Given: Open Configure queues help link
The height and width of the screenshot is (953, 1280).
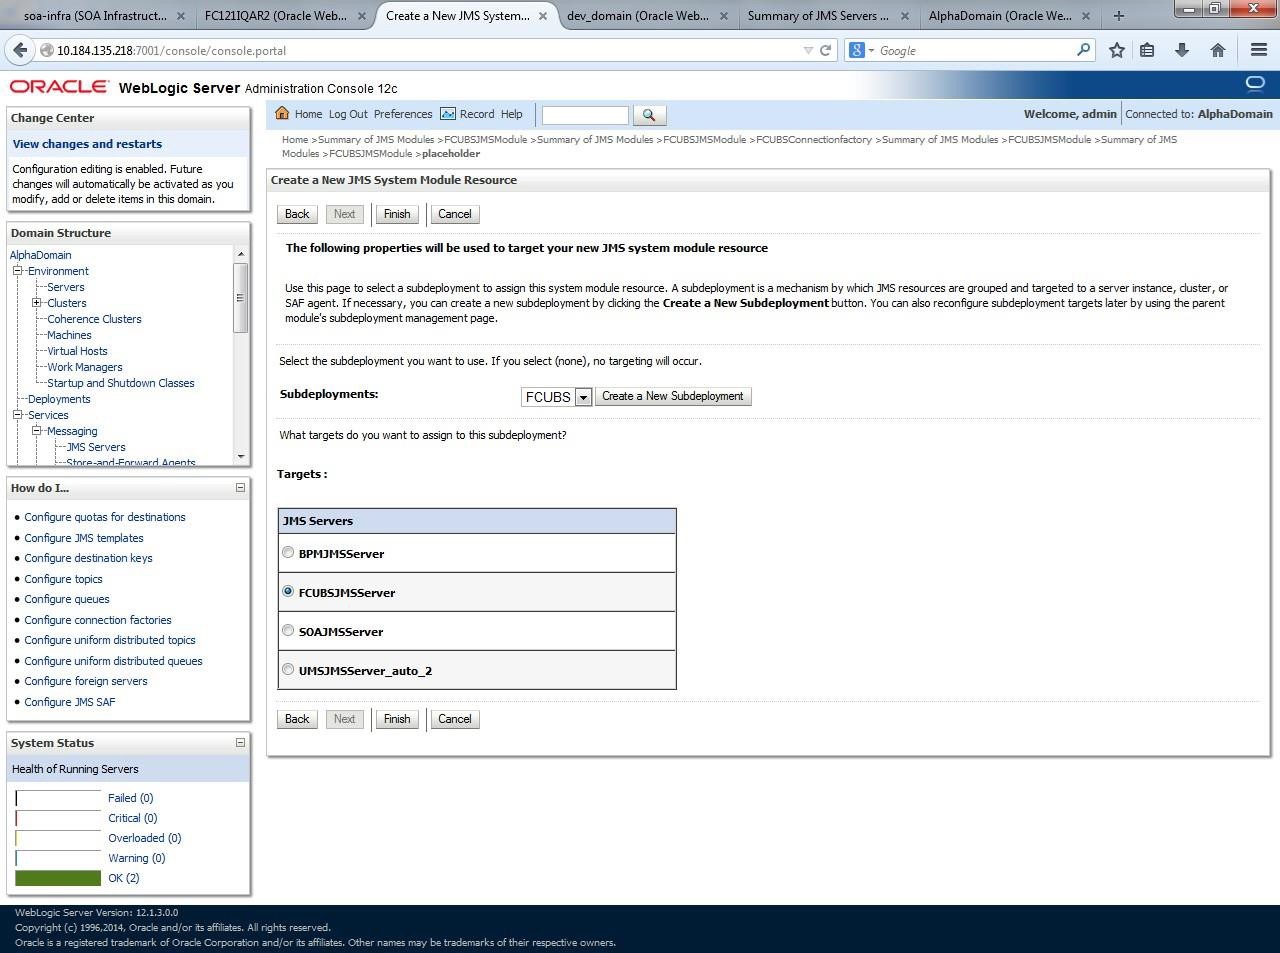Looking at the screenshot, I should pos(67,599).
